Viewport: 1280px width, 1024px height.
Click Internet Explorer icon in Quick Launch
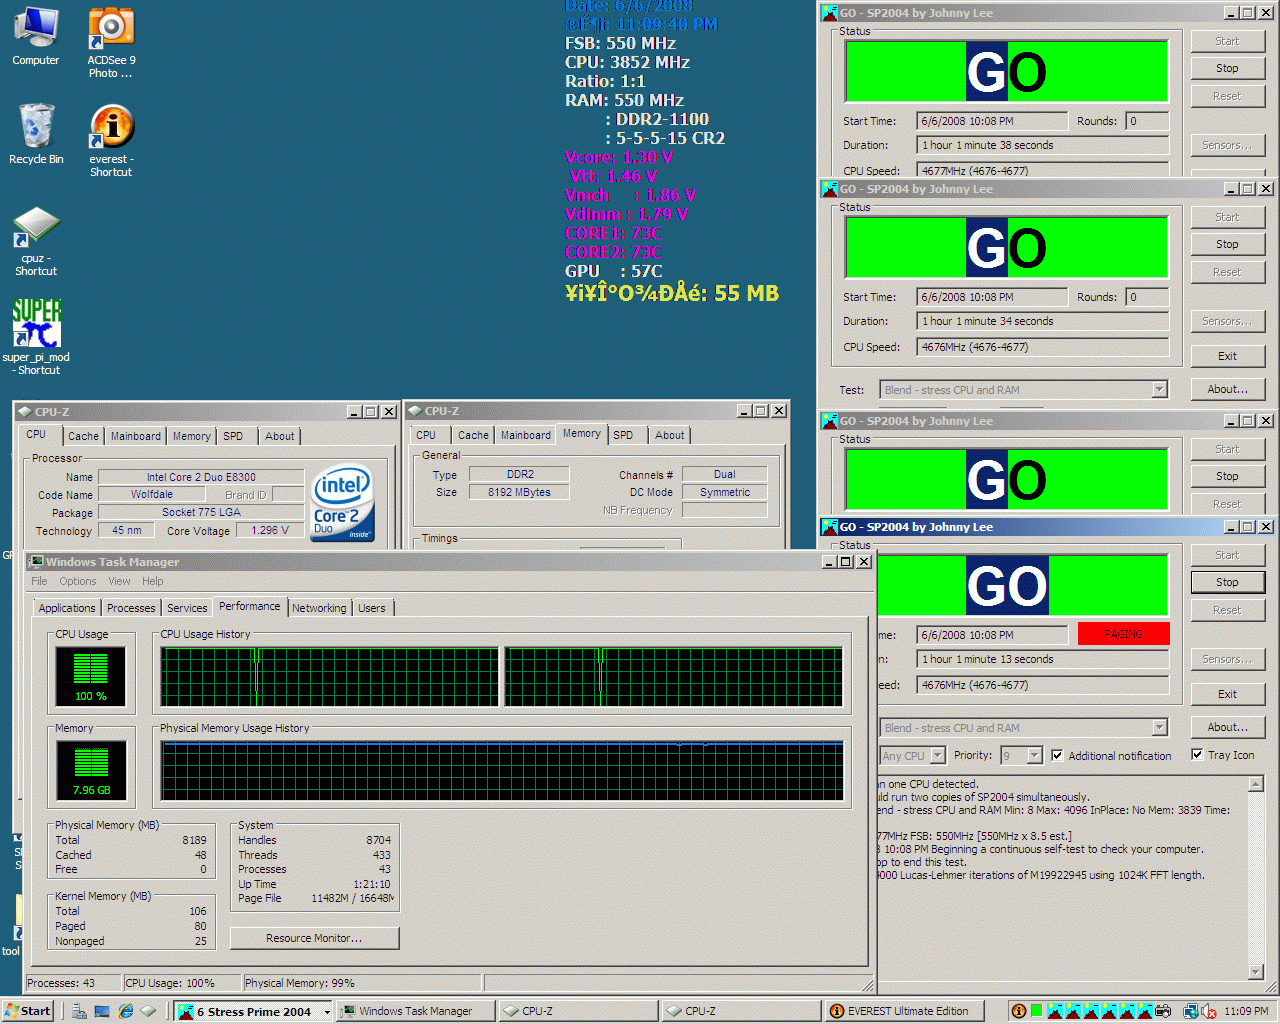pos(126,1011)
